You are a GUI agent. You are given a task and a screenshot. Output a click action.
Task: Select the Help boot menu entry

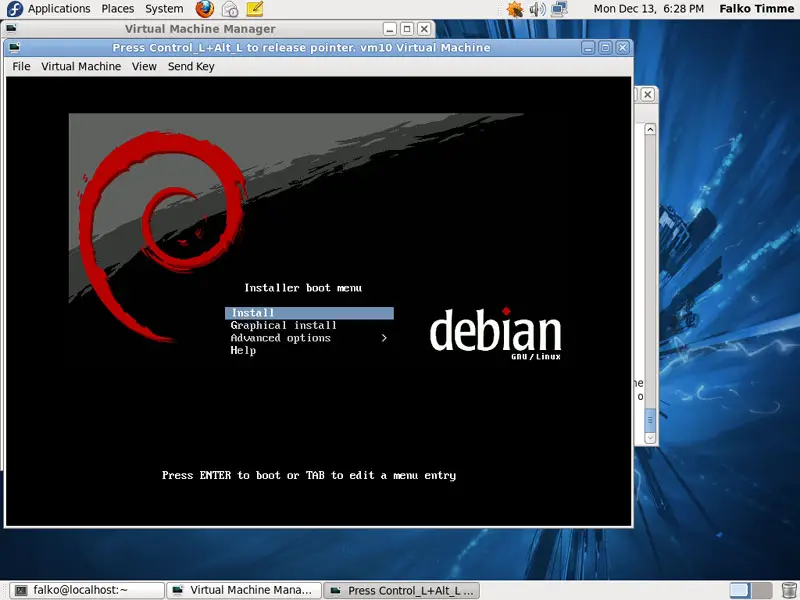[243, 351]
